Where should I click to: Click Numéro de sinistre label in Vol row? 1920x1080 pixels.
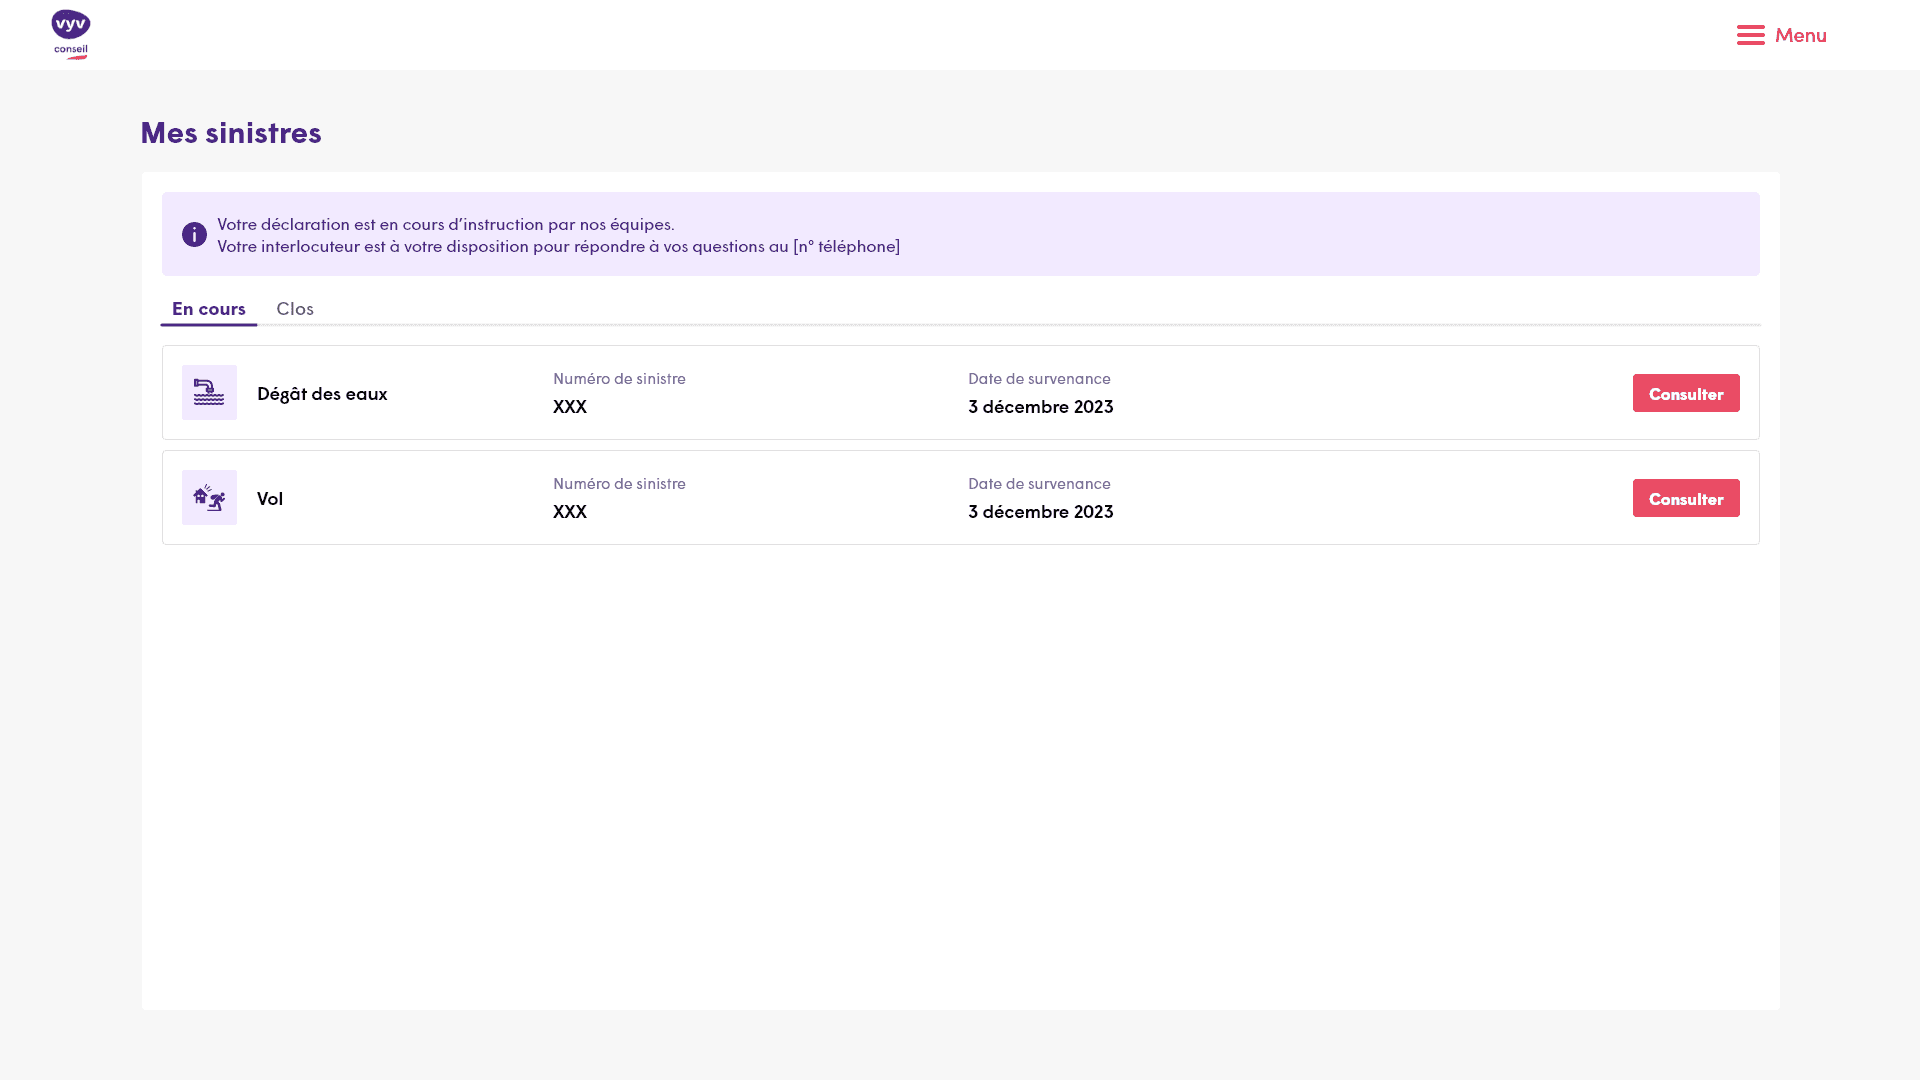(x=619, y=483)
